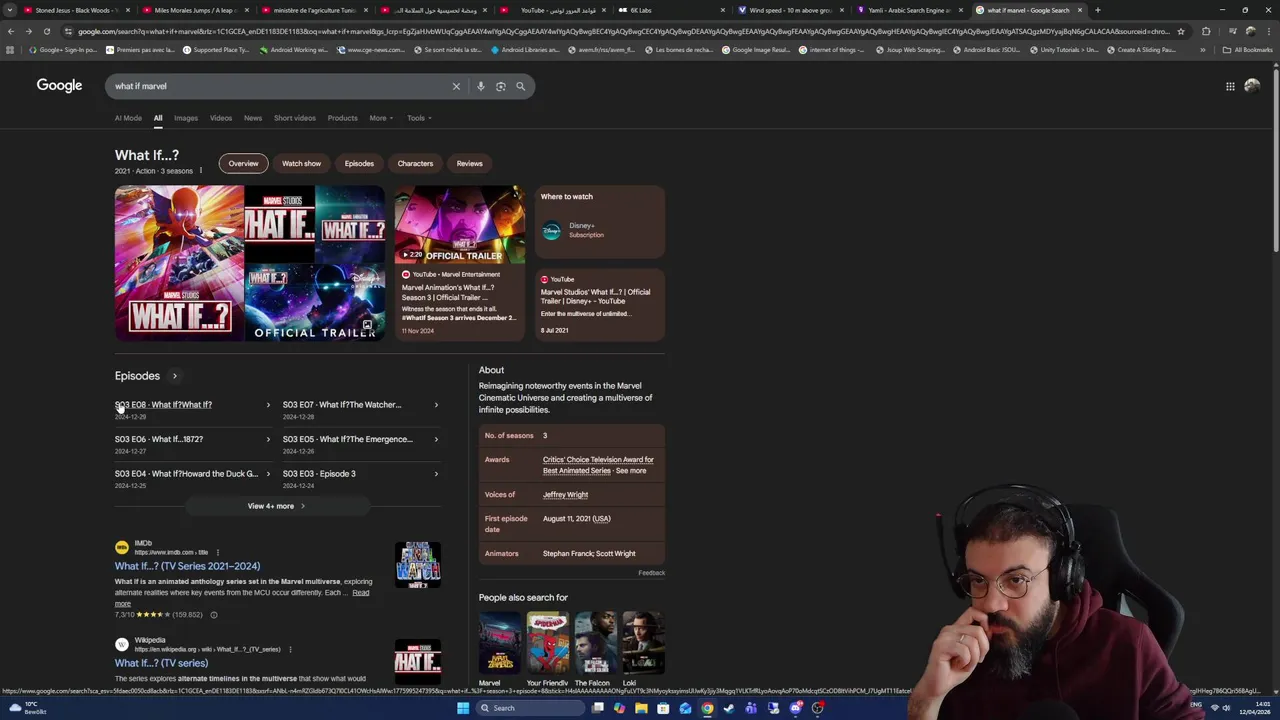
Task: Expand the Tools dropdown
Action: [419, 118]
